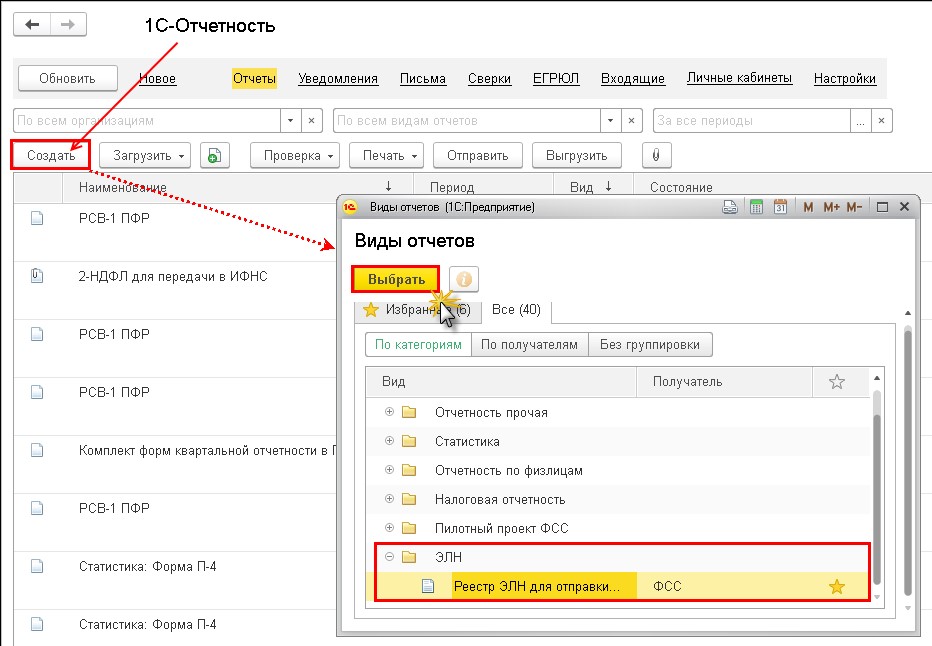Click the back navigation arrow
Image resolution: width=932 pixels, height=646 pixels.
(33, 25)
